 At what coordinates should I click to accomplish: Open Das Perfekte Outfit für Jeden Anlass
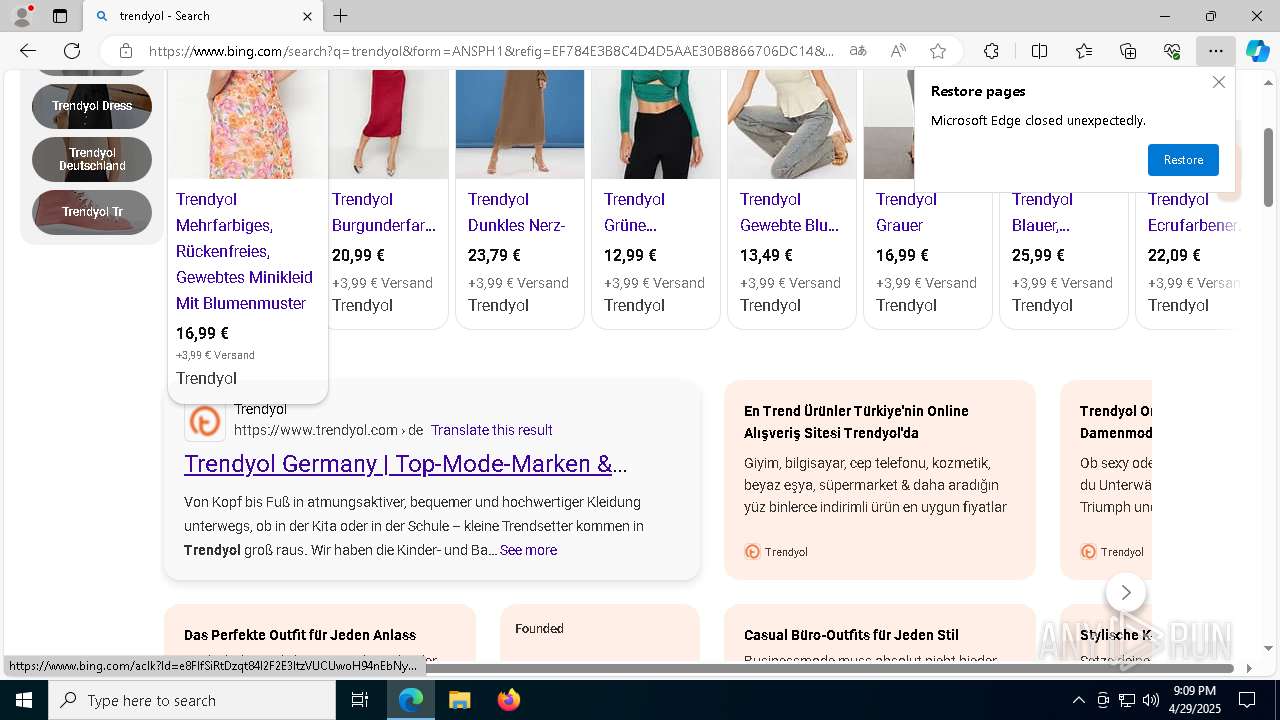(300, 635)
